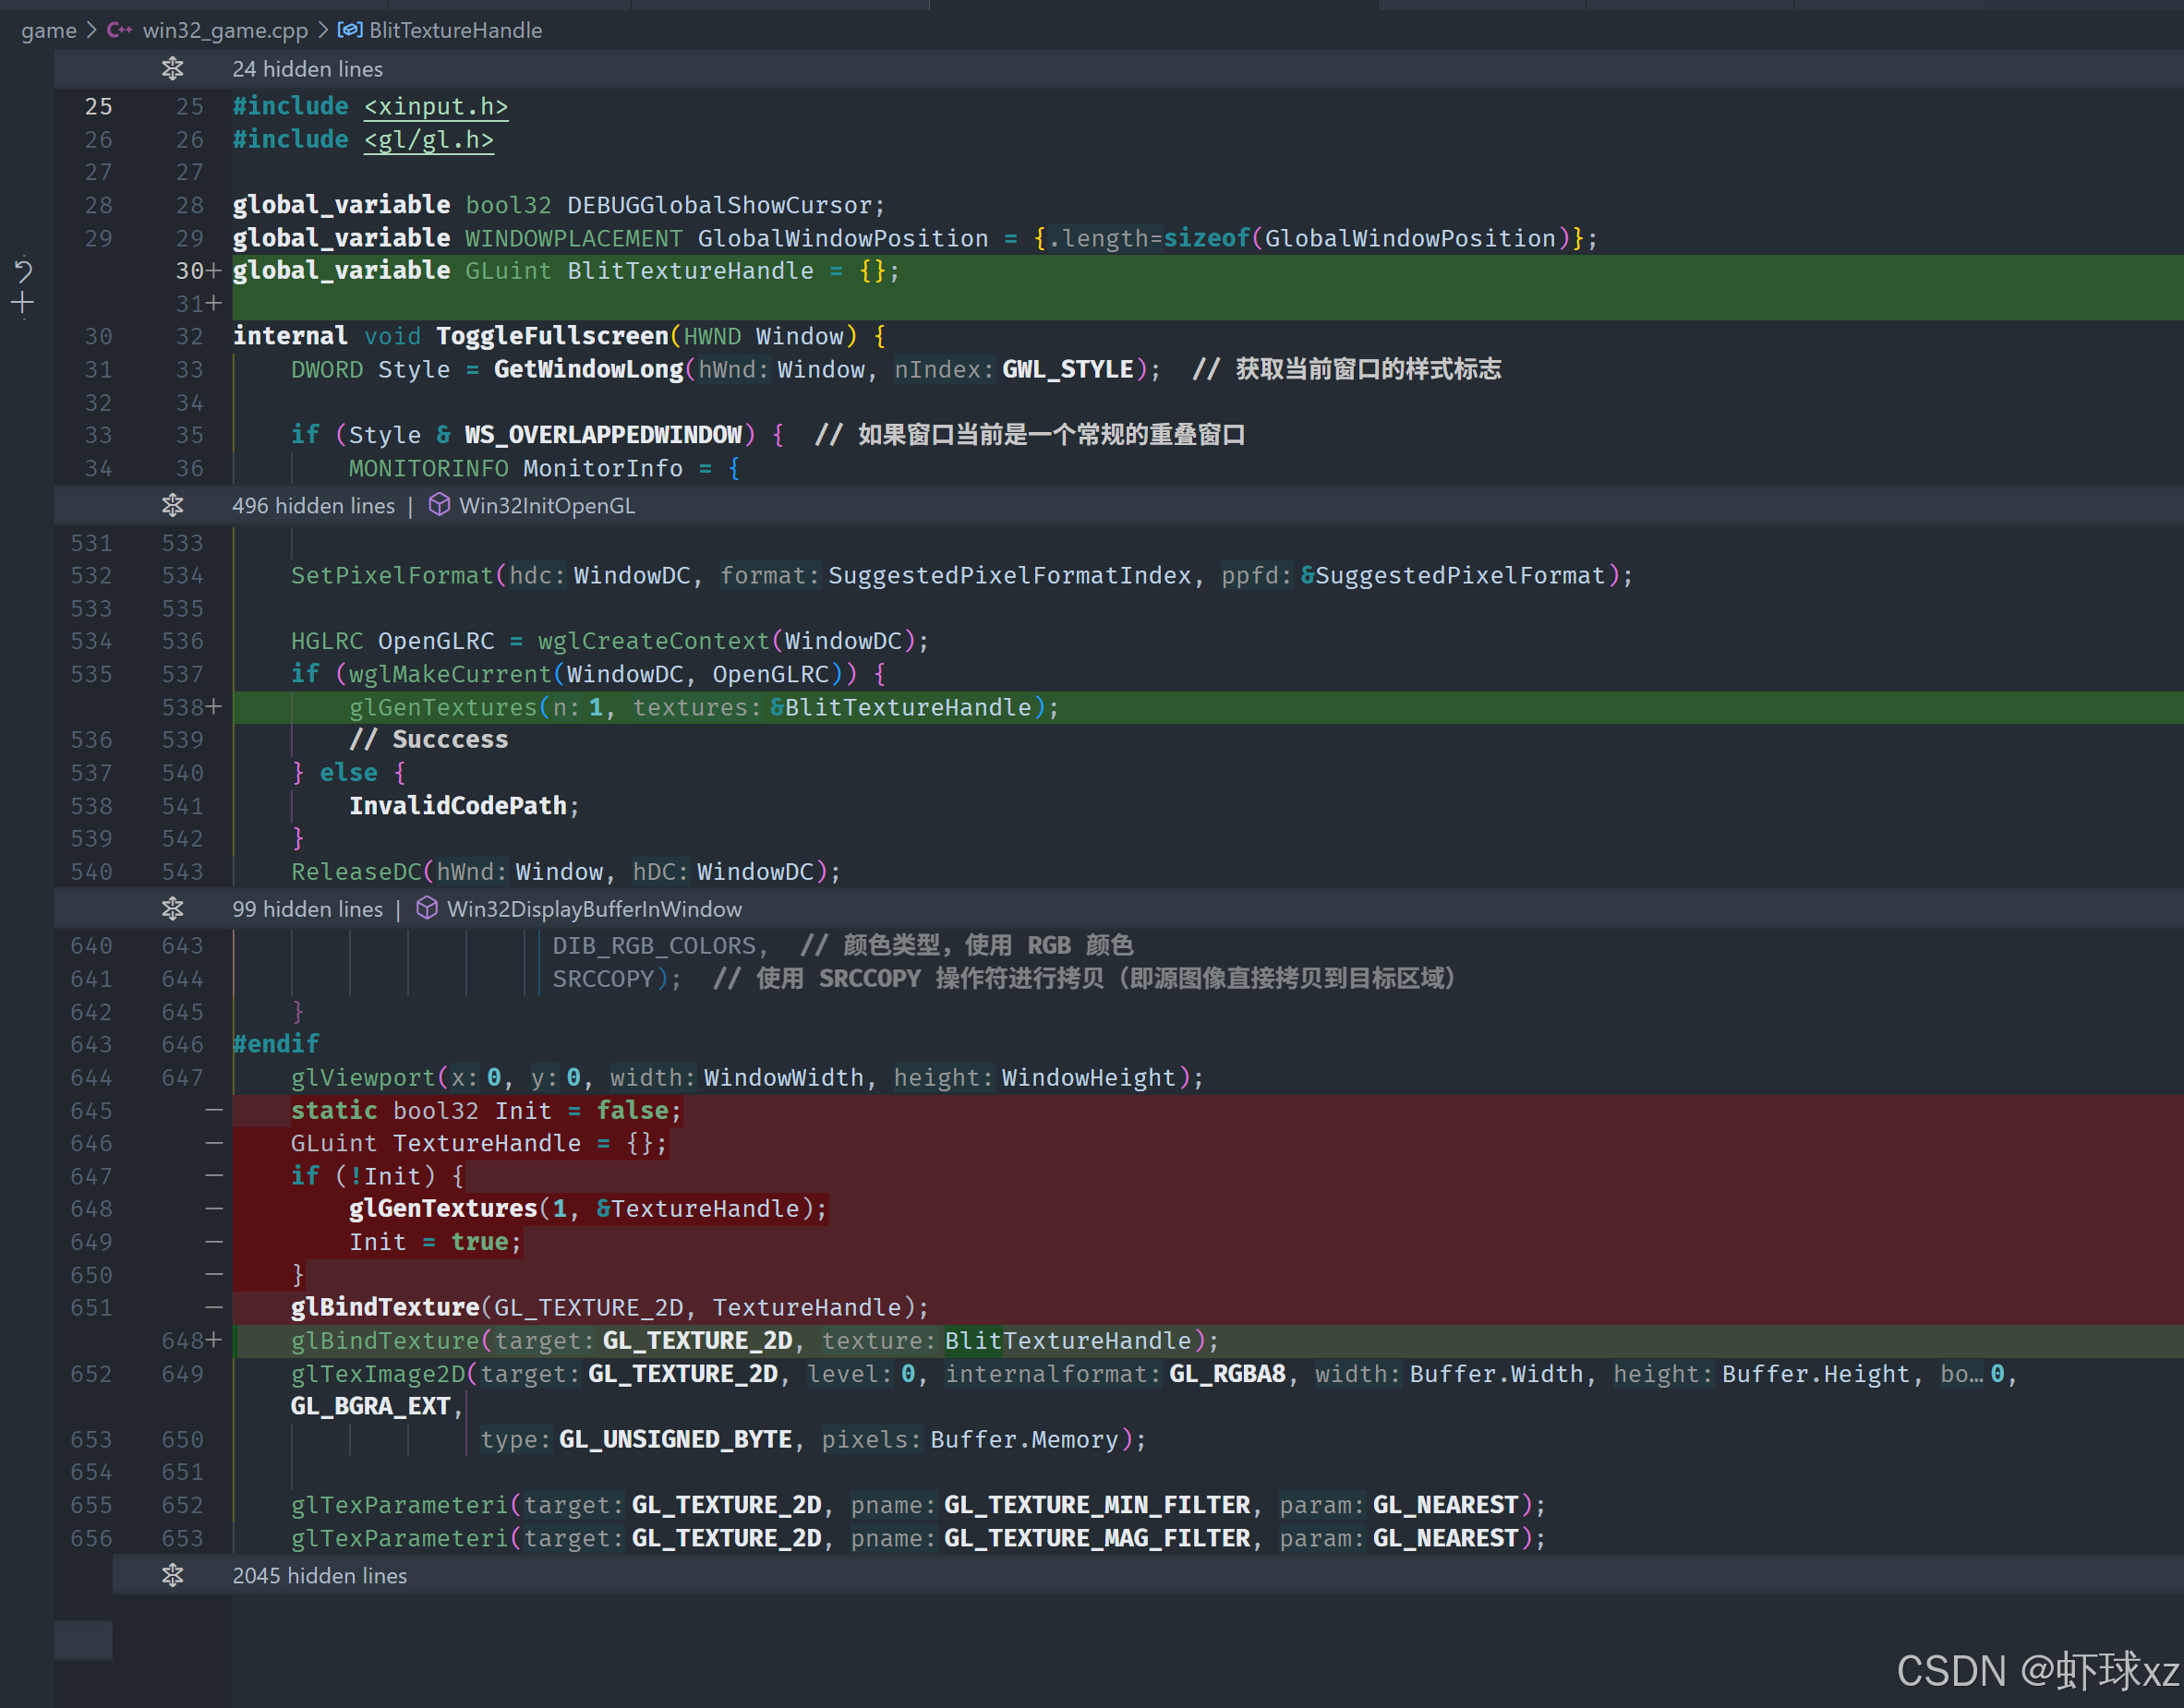Viewport: 2184px width, 1708px height.
Task: Click the Win32DisplayBufferInWindow symbol cube icon
Action: [427, 909]
